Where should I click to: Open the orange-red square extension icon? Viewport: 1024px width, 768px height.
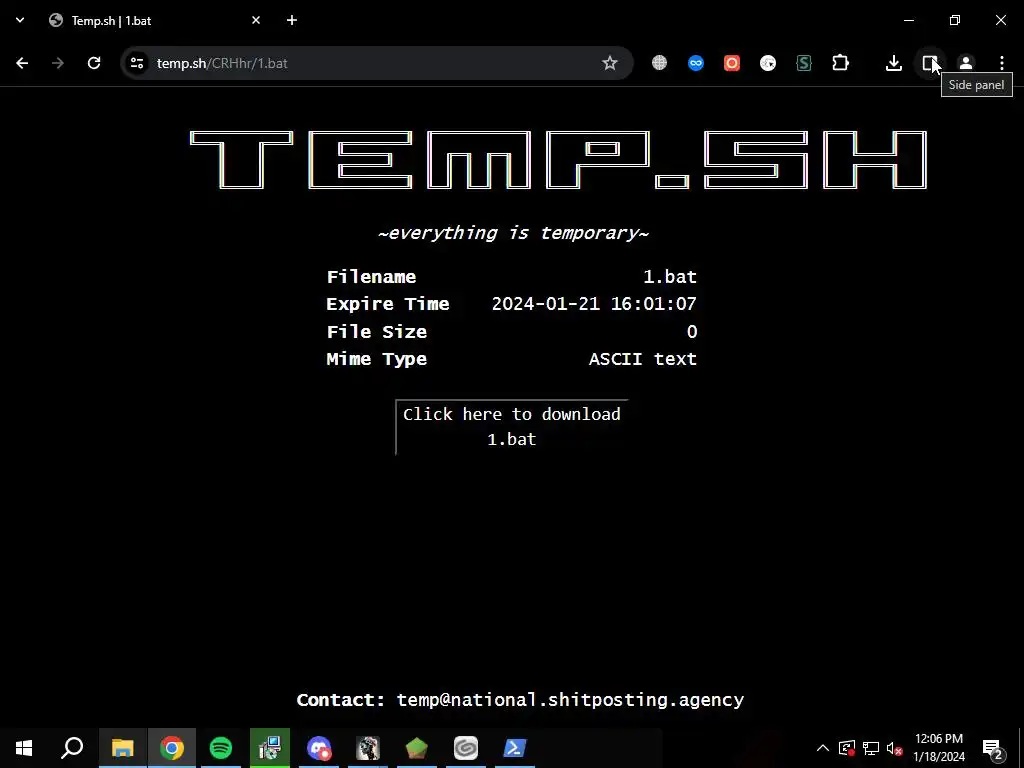click(732, 63)
